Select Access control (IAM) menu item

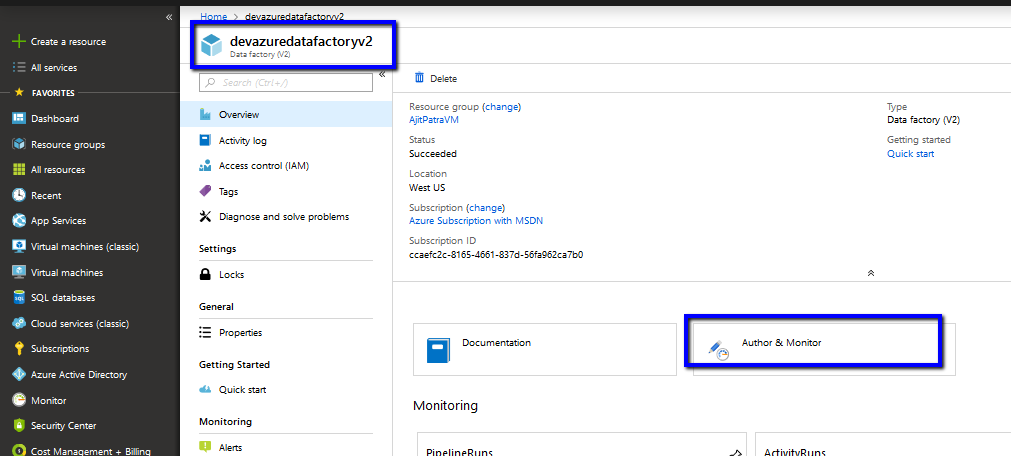[263, 166]
